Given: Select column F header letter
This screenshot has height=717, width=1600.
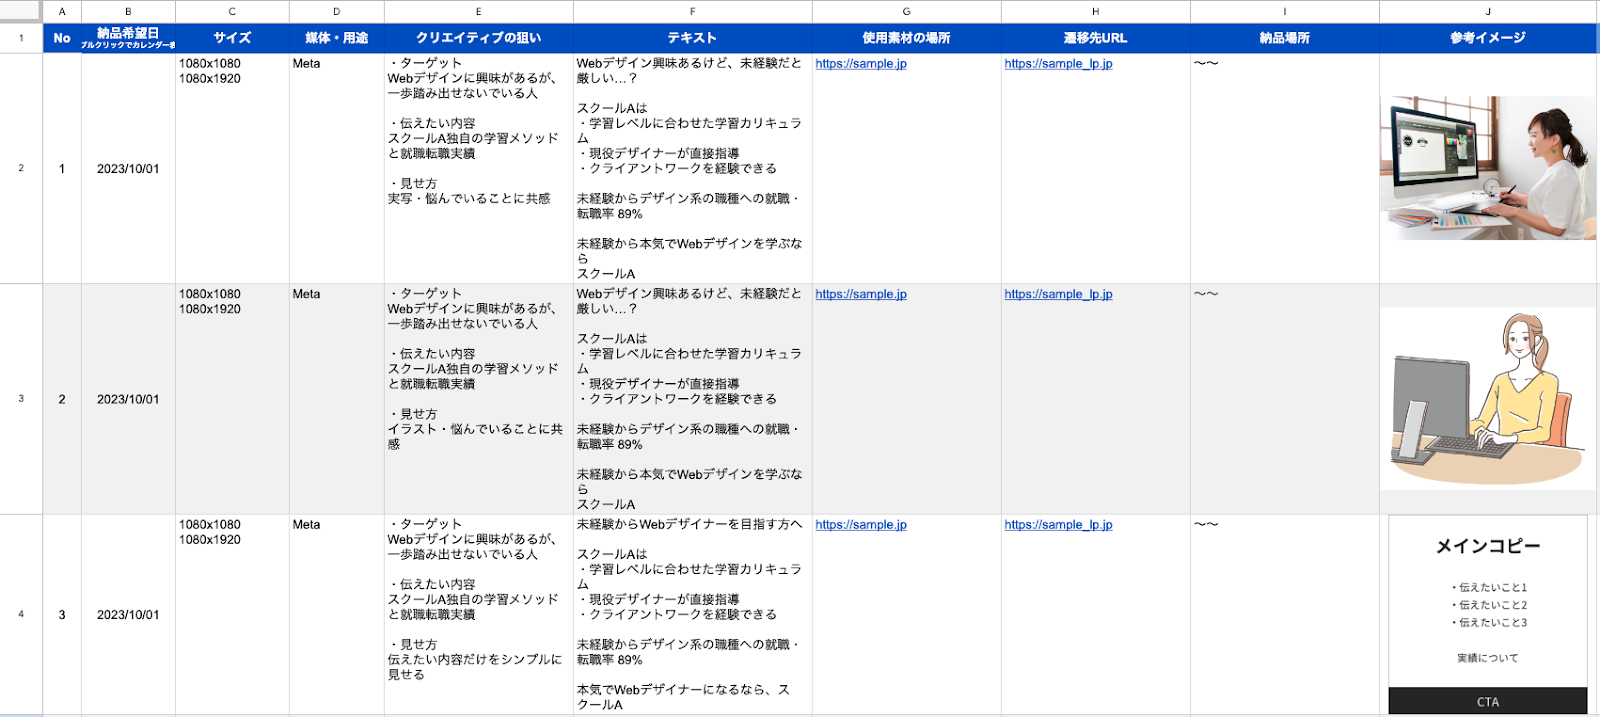Looking at the screenshot, I should coord(692,11).
